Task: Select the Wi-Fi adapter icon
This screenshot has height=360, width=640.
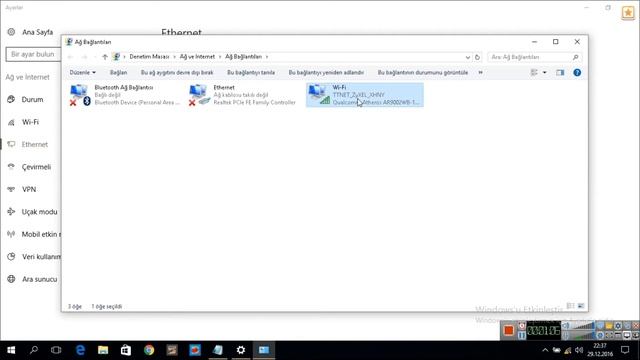Action: pyautogui.click(x=319, y=95)
